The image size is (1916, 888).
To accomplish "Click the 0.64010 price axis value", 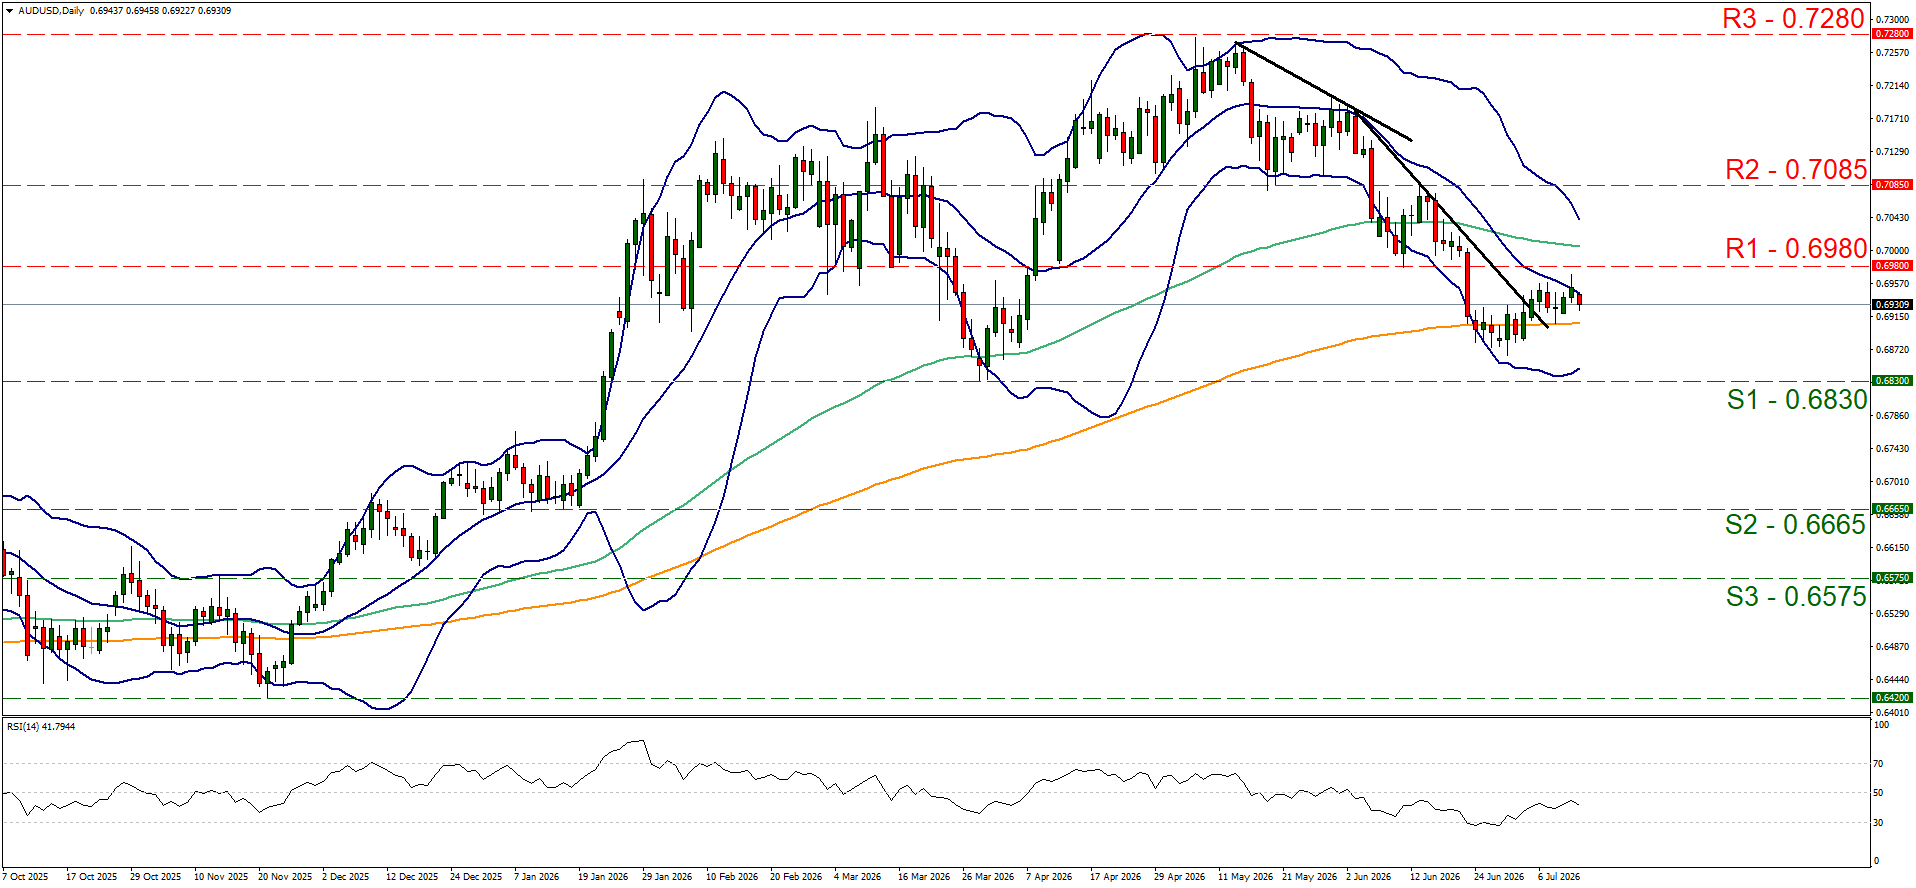I will click(x=1891, y=713).
